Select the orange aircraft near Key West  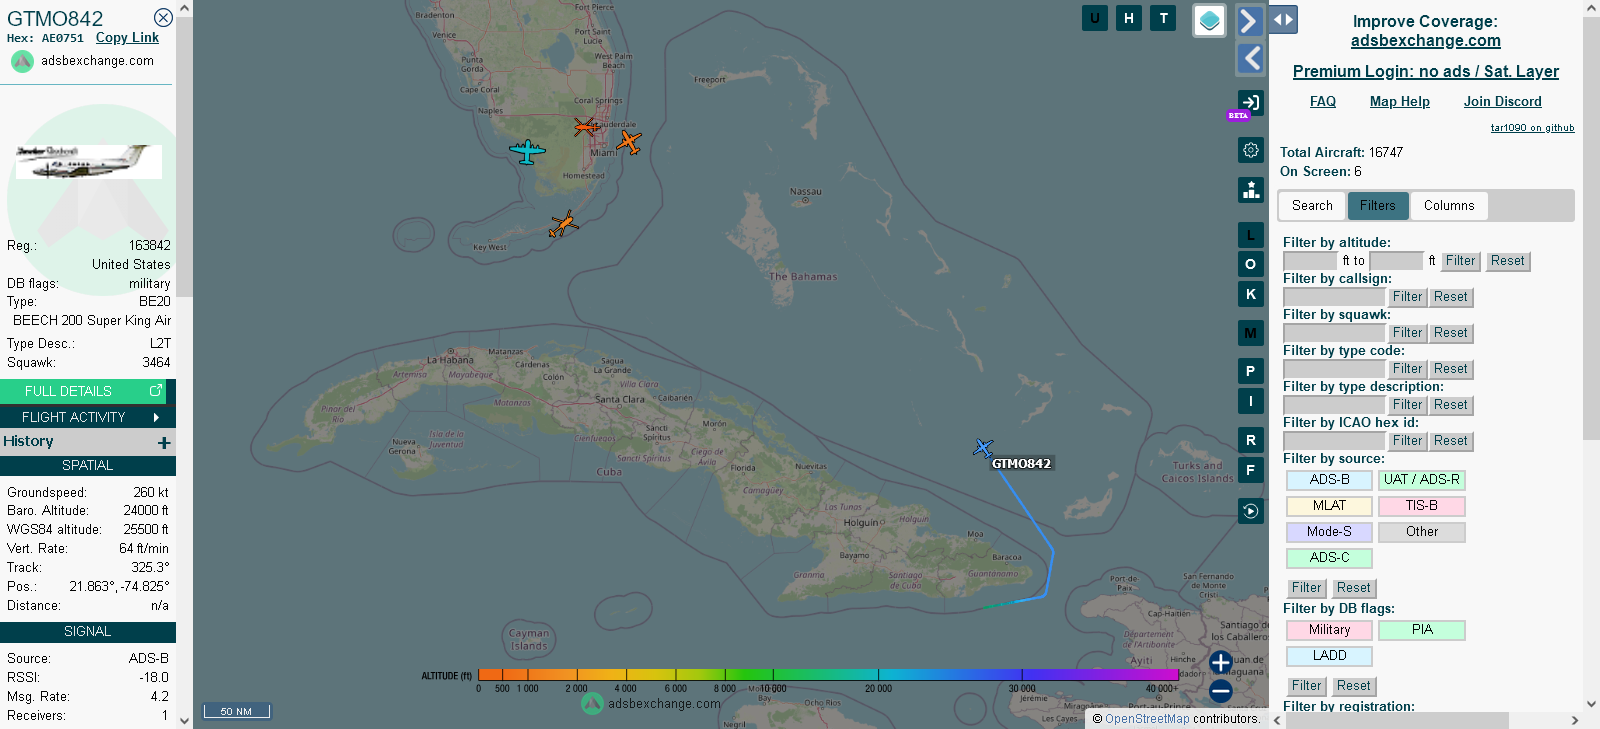pyautogui.click(x=564, y=224)
